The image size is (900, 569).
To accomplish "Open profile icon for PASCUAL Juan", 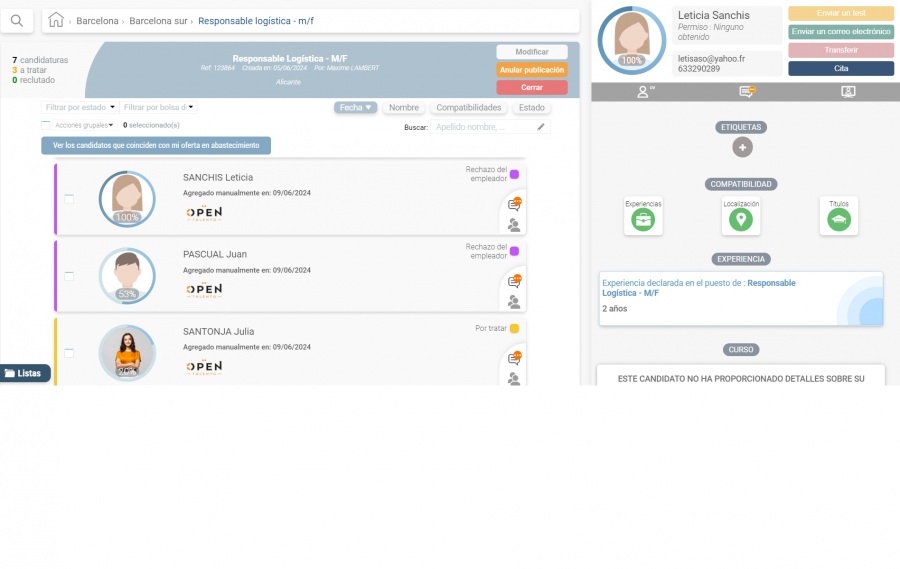I will tap(514, 302).
